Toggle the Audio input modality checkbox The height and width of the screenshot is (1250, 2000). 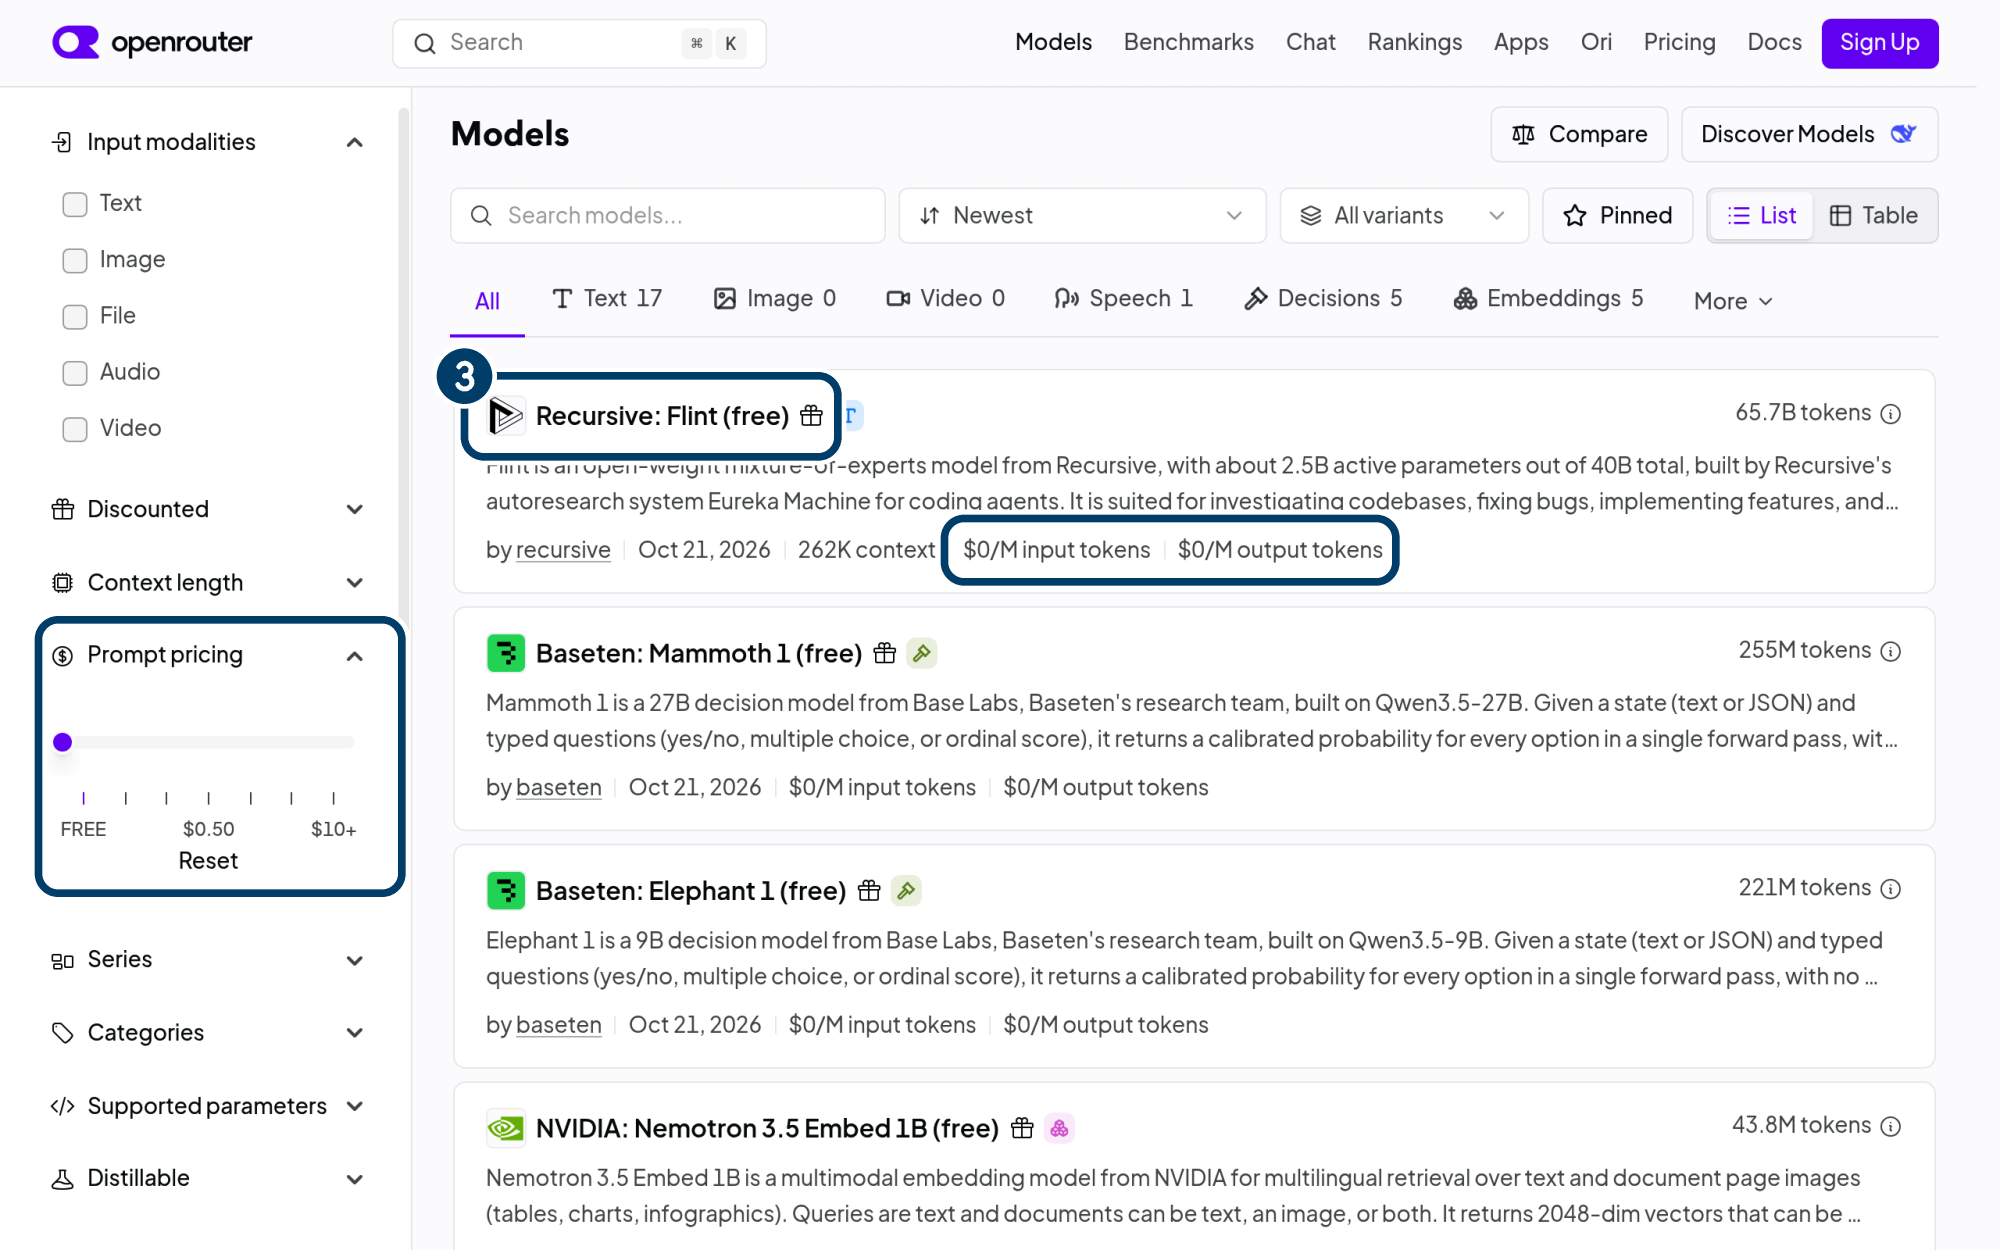(75, 373)
